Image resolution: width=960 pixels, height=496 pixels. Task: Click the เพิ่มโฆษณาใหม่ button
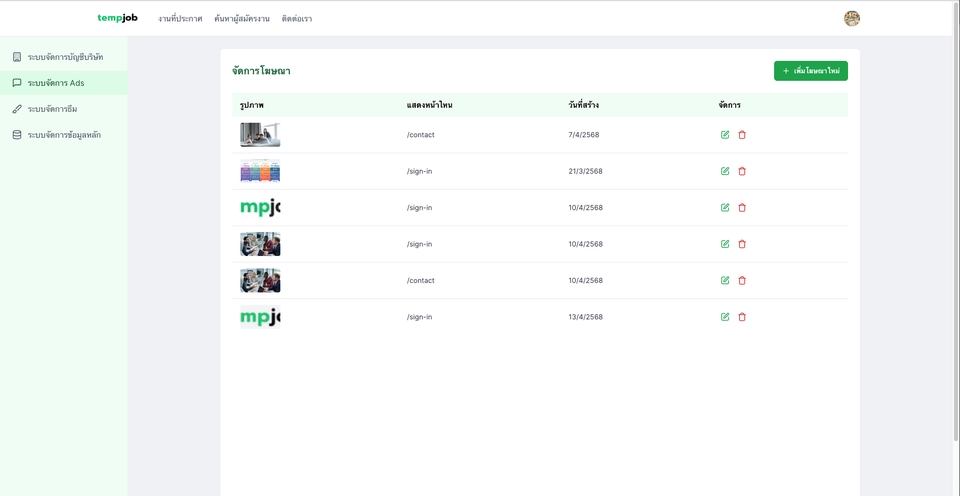[x=811, y=71]
